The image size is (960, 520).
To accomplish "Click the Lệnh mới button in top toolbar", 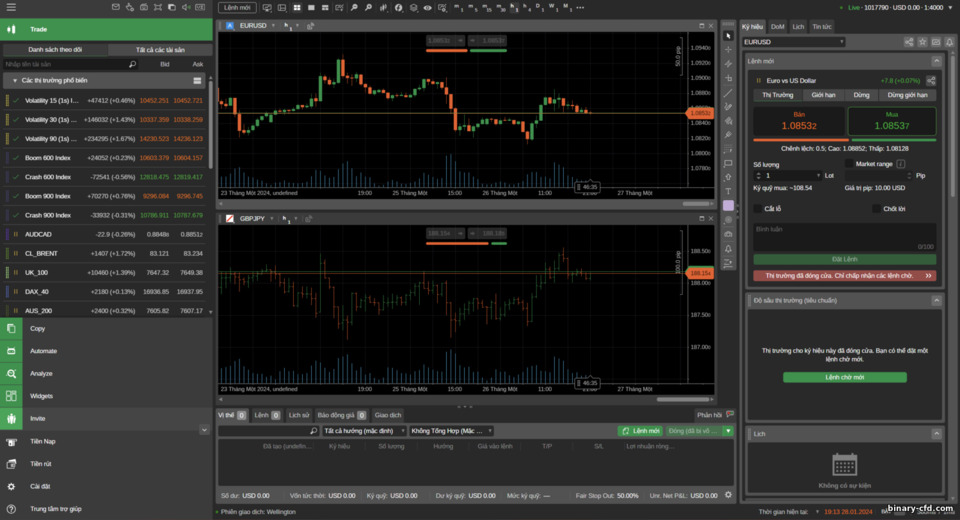I will (x=237, y=7).
